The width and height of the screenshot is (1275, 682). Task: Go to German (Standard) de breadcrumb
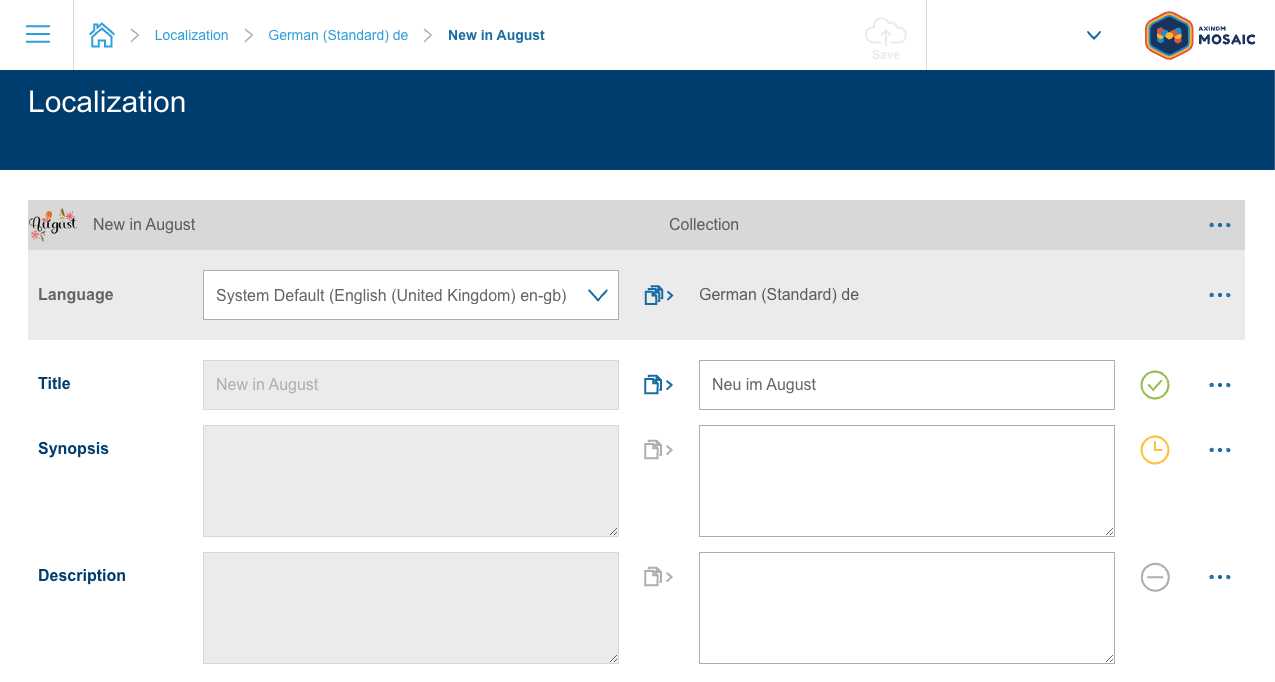[x=338, y=35]
